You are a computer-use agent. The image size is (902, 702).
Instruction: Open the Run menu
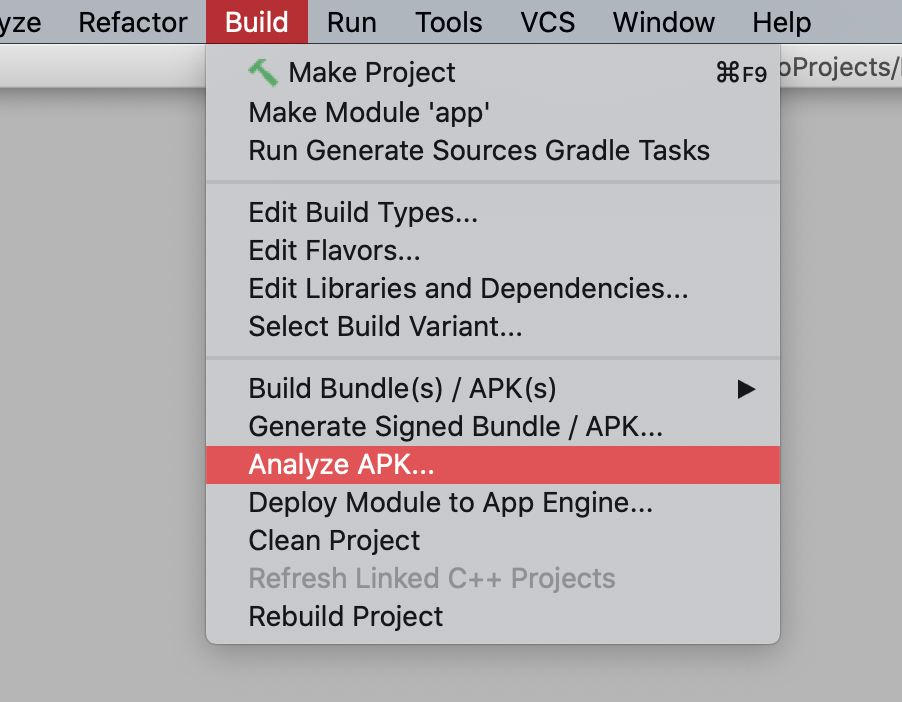click(352, 22)
